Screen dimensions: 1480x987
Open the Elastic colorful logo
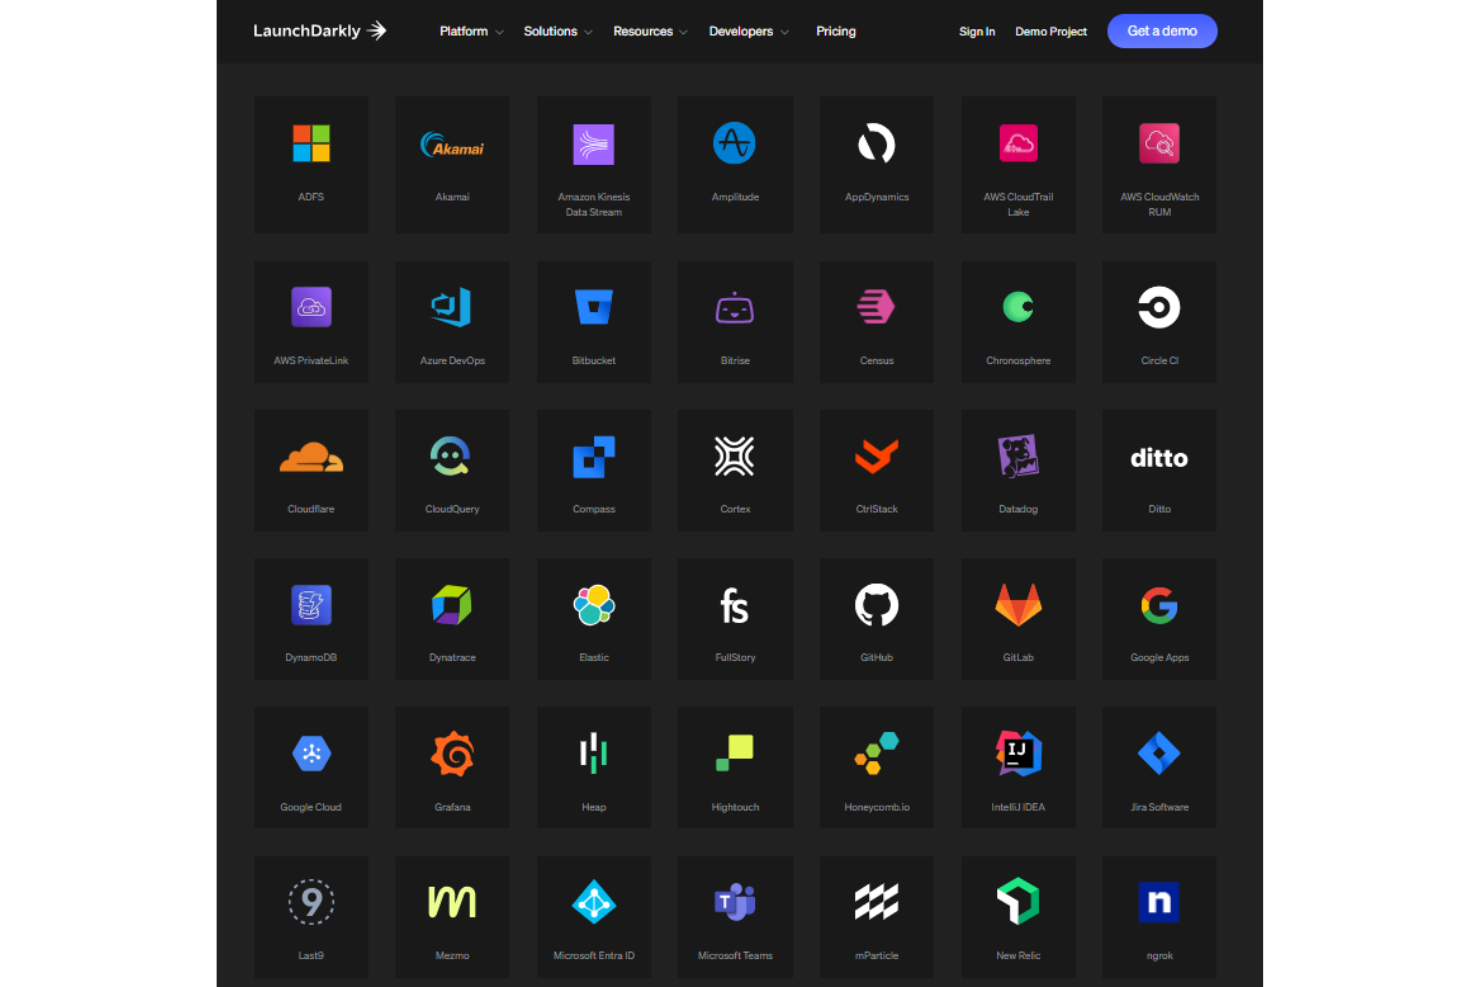(x=594, y=605)
